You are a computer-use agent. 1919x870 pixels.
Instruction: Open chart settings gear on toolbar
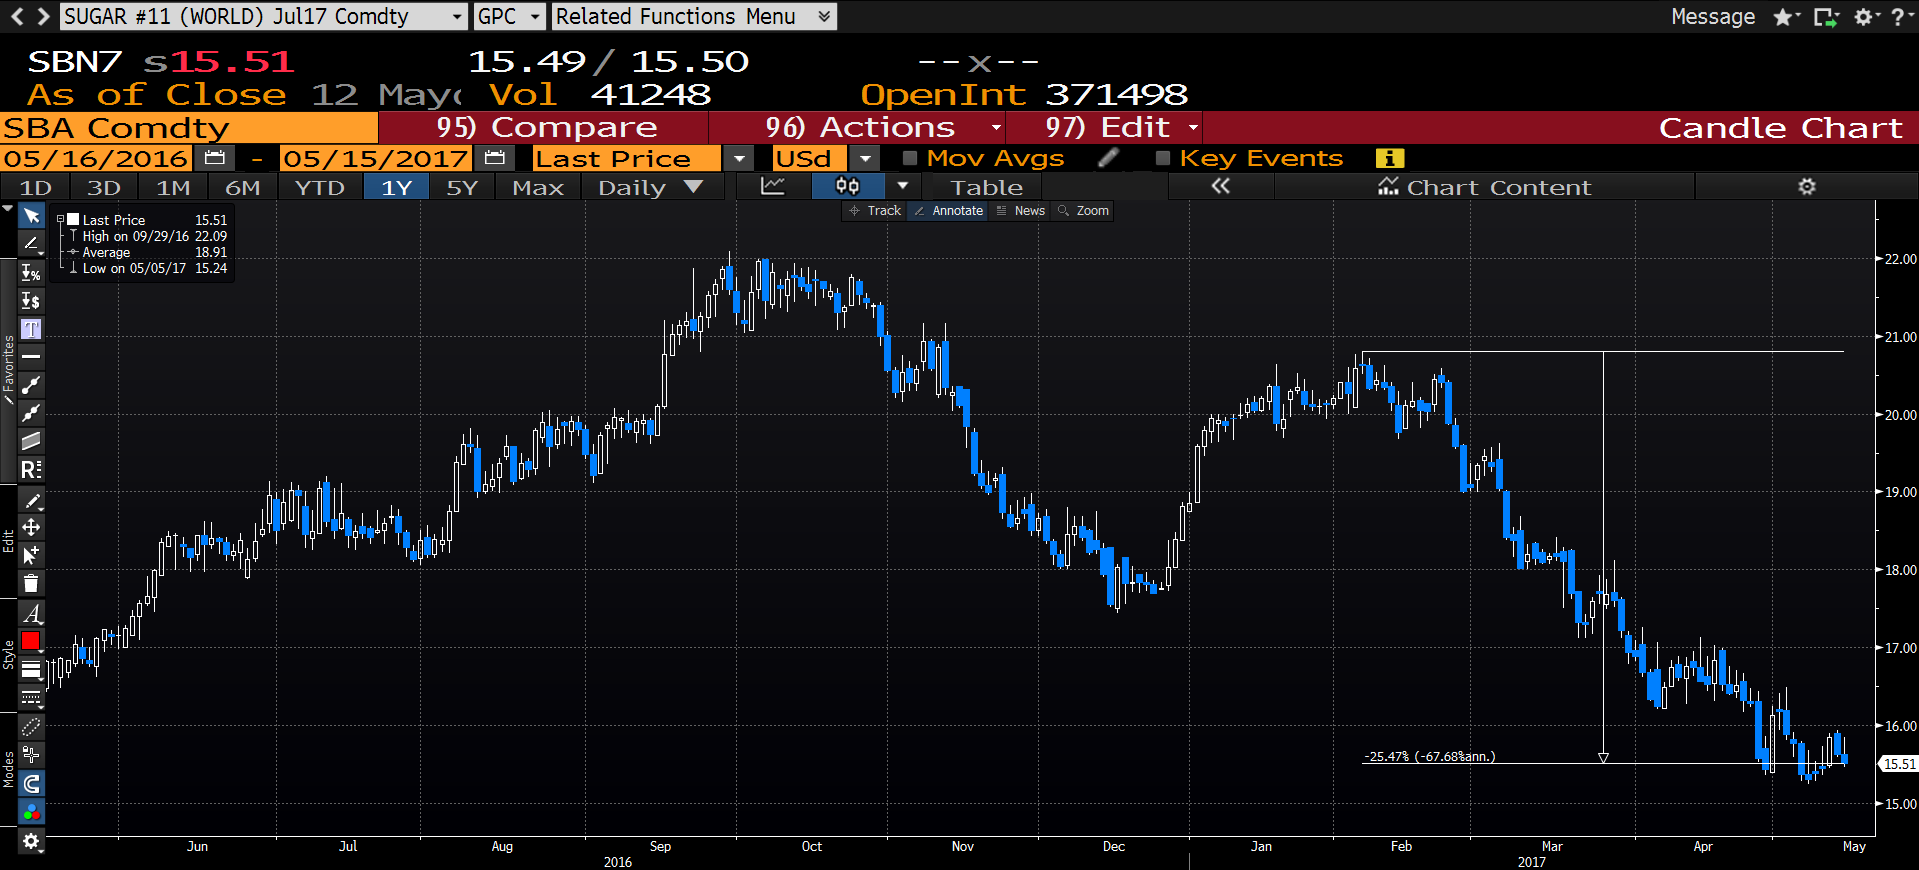point(1806,186)
